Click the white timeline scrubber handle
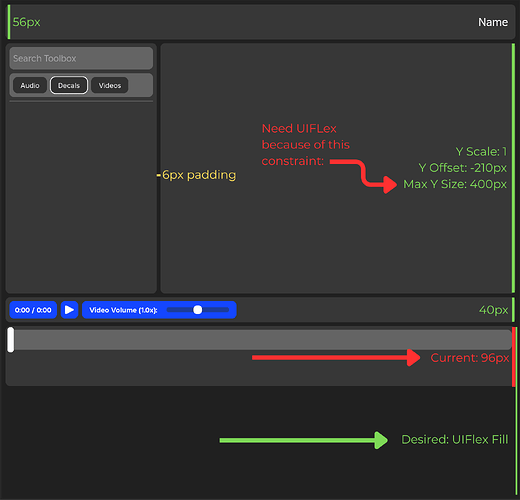 pos(11,339)
